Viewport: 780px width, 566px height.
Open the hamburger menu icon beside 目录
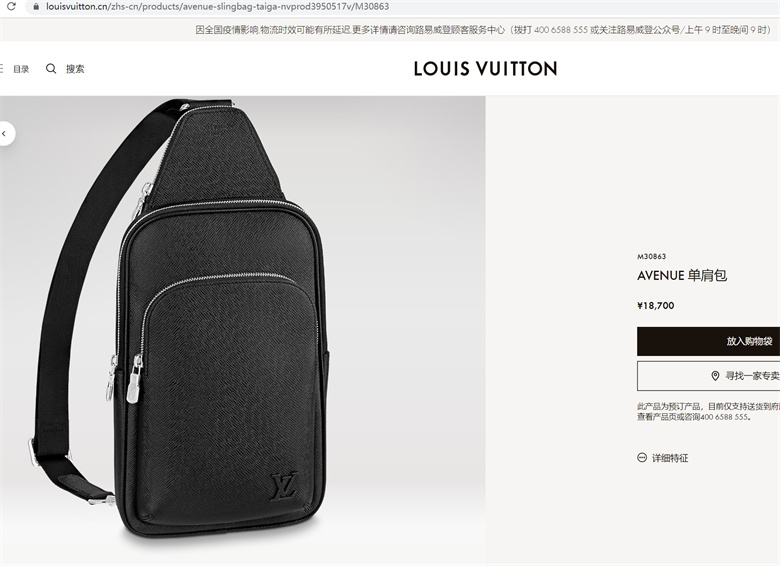click(1, 69)
